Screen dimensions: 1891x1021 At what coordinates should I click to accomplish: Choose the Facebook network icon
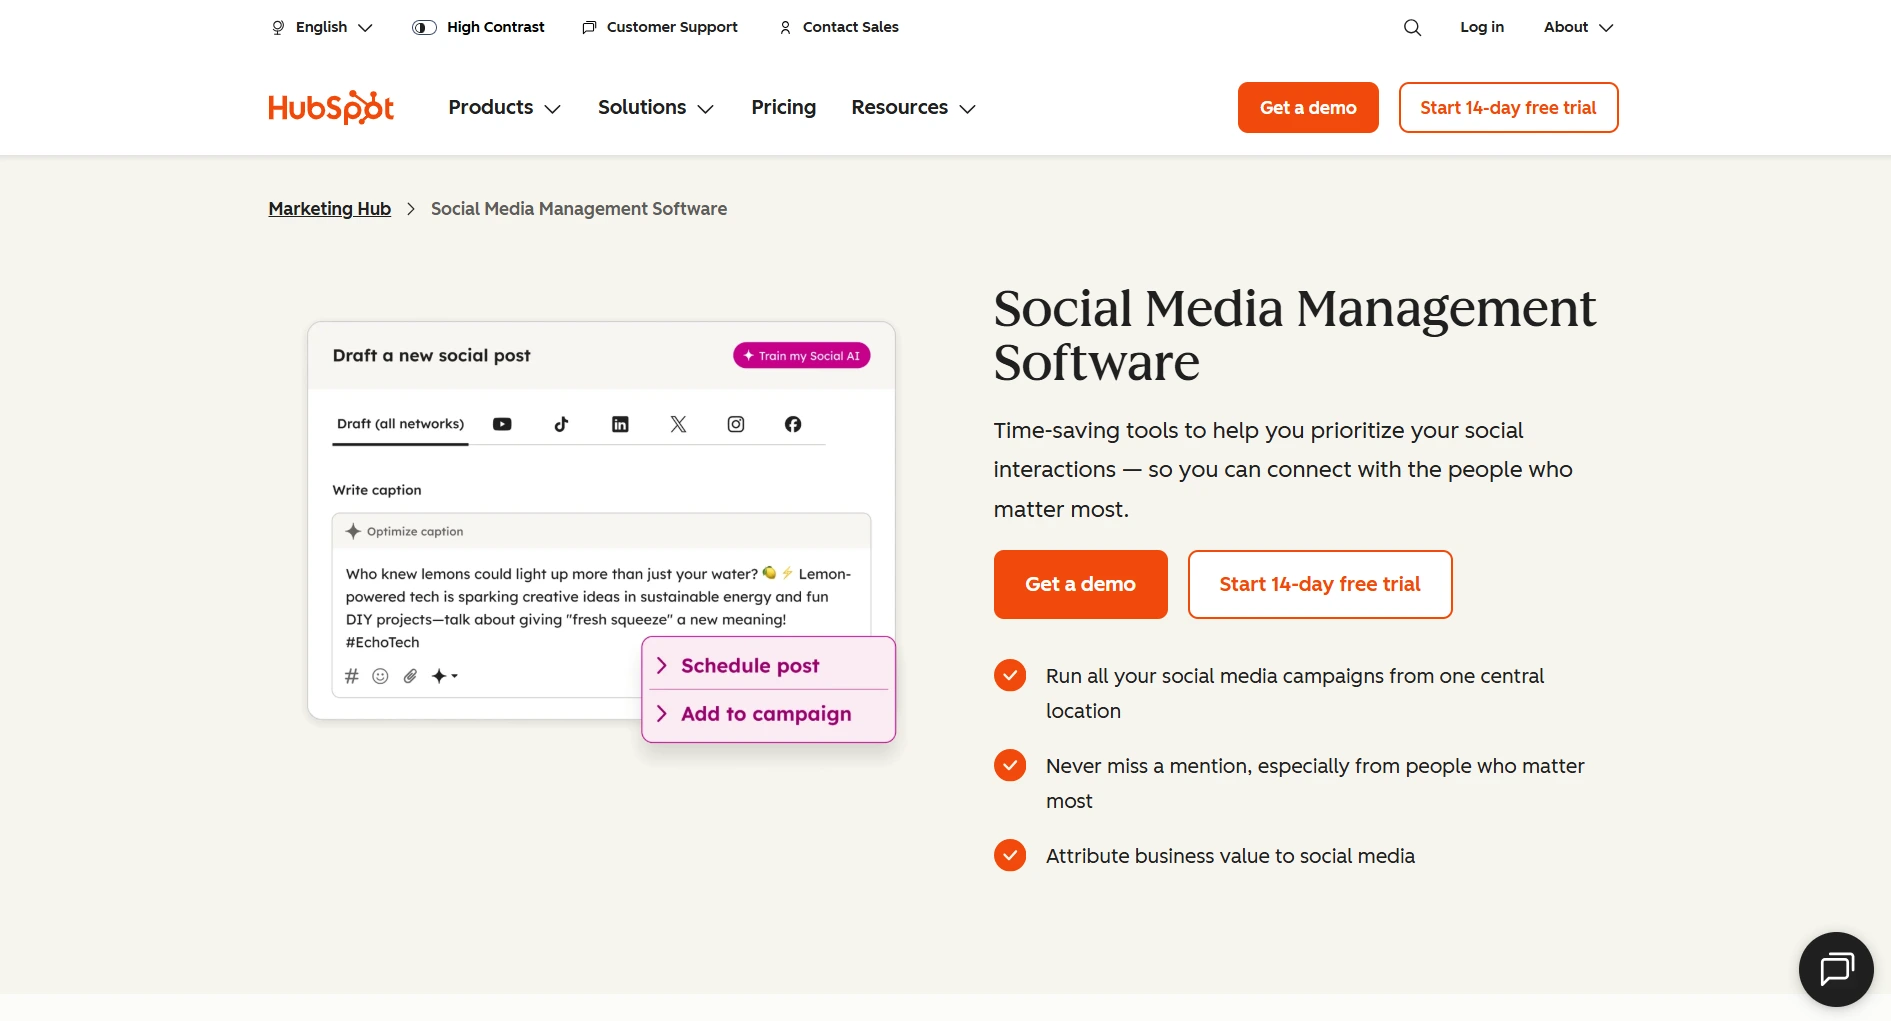[x=793, y=424]
